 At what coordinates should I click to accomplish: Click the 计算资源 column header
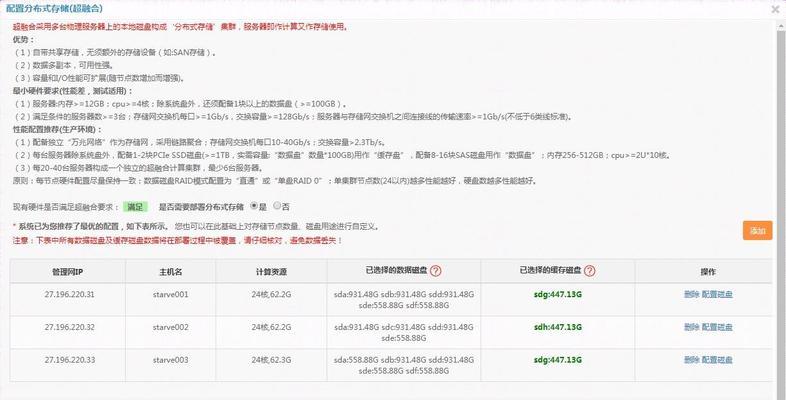(271, 272)
